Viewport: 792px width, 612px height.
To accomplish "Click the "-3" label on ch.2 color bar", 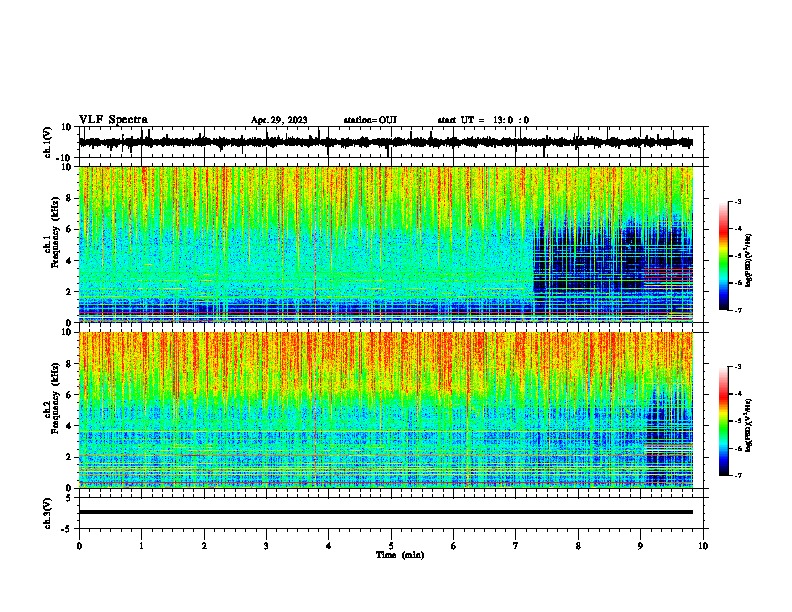I will pyautogui.click(x=737, y=367).
